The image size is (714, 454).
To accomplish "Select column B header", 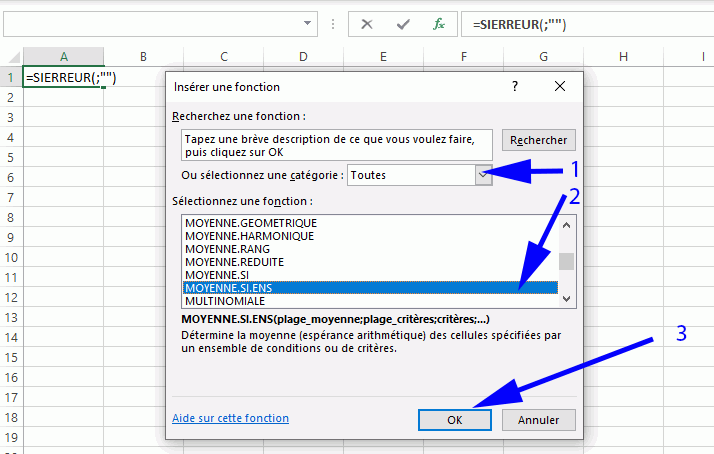I will click(143, 57).
